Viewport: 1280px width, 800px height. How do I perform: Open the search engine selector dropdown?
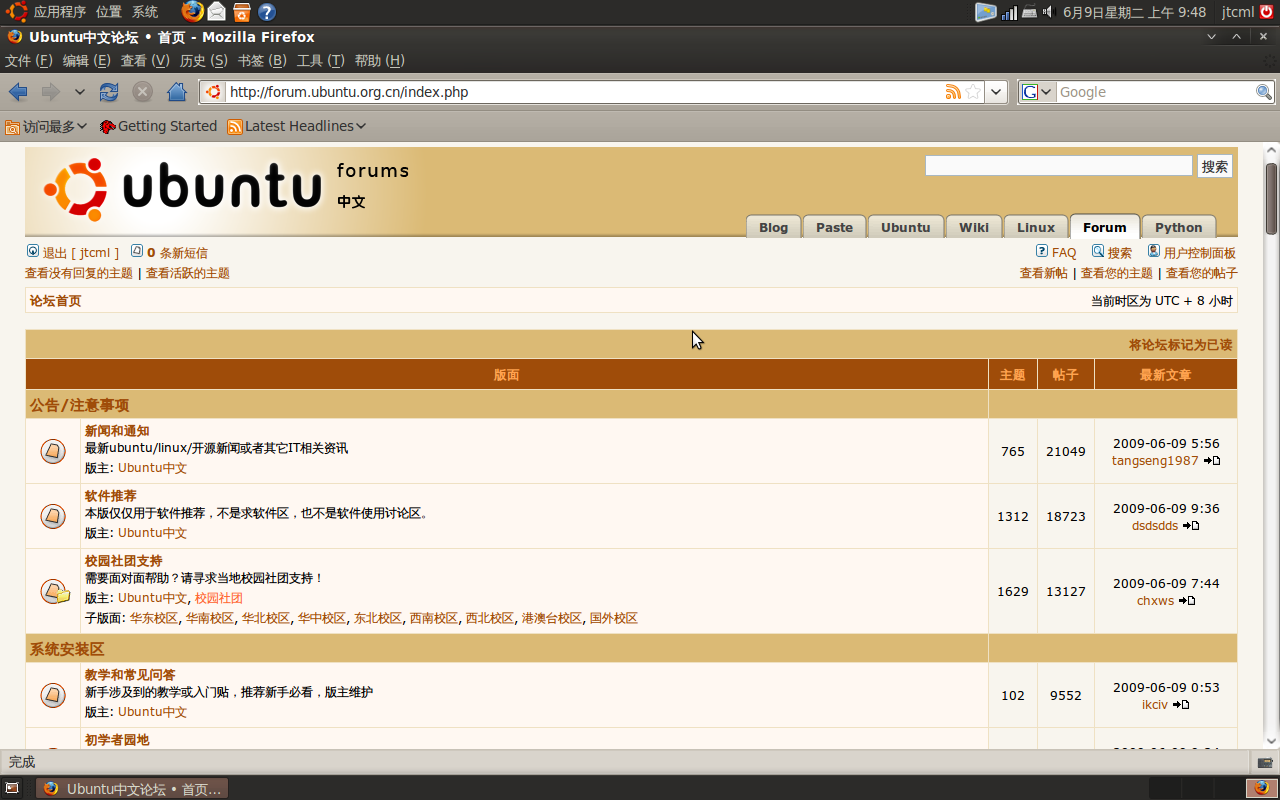(x=1037, y=92)
